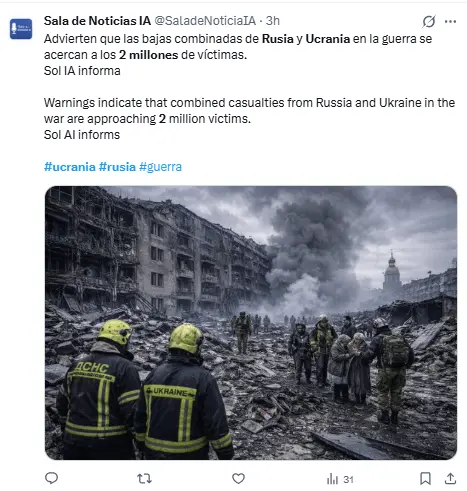
Task: Like the tweet with the heart icon
Action: 238,479
